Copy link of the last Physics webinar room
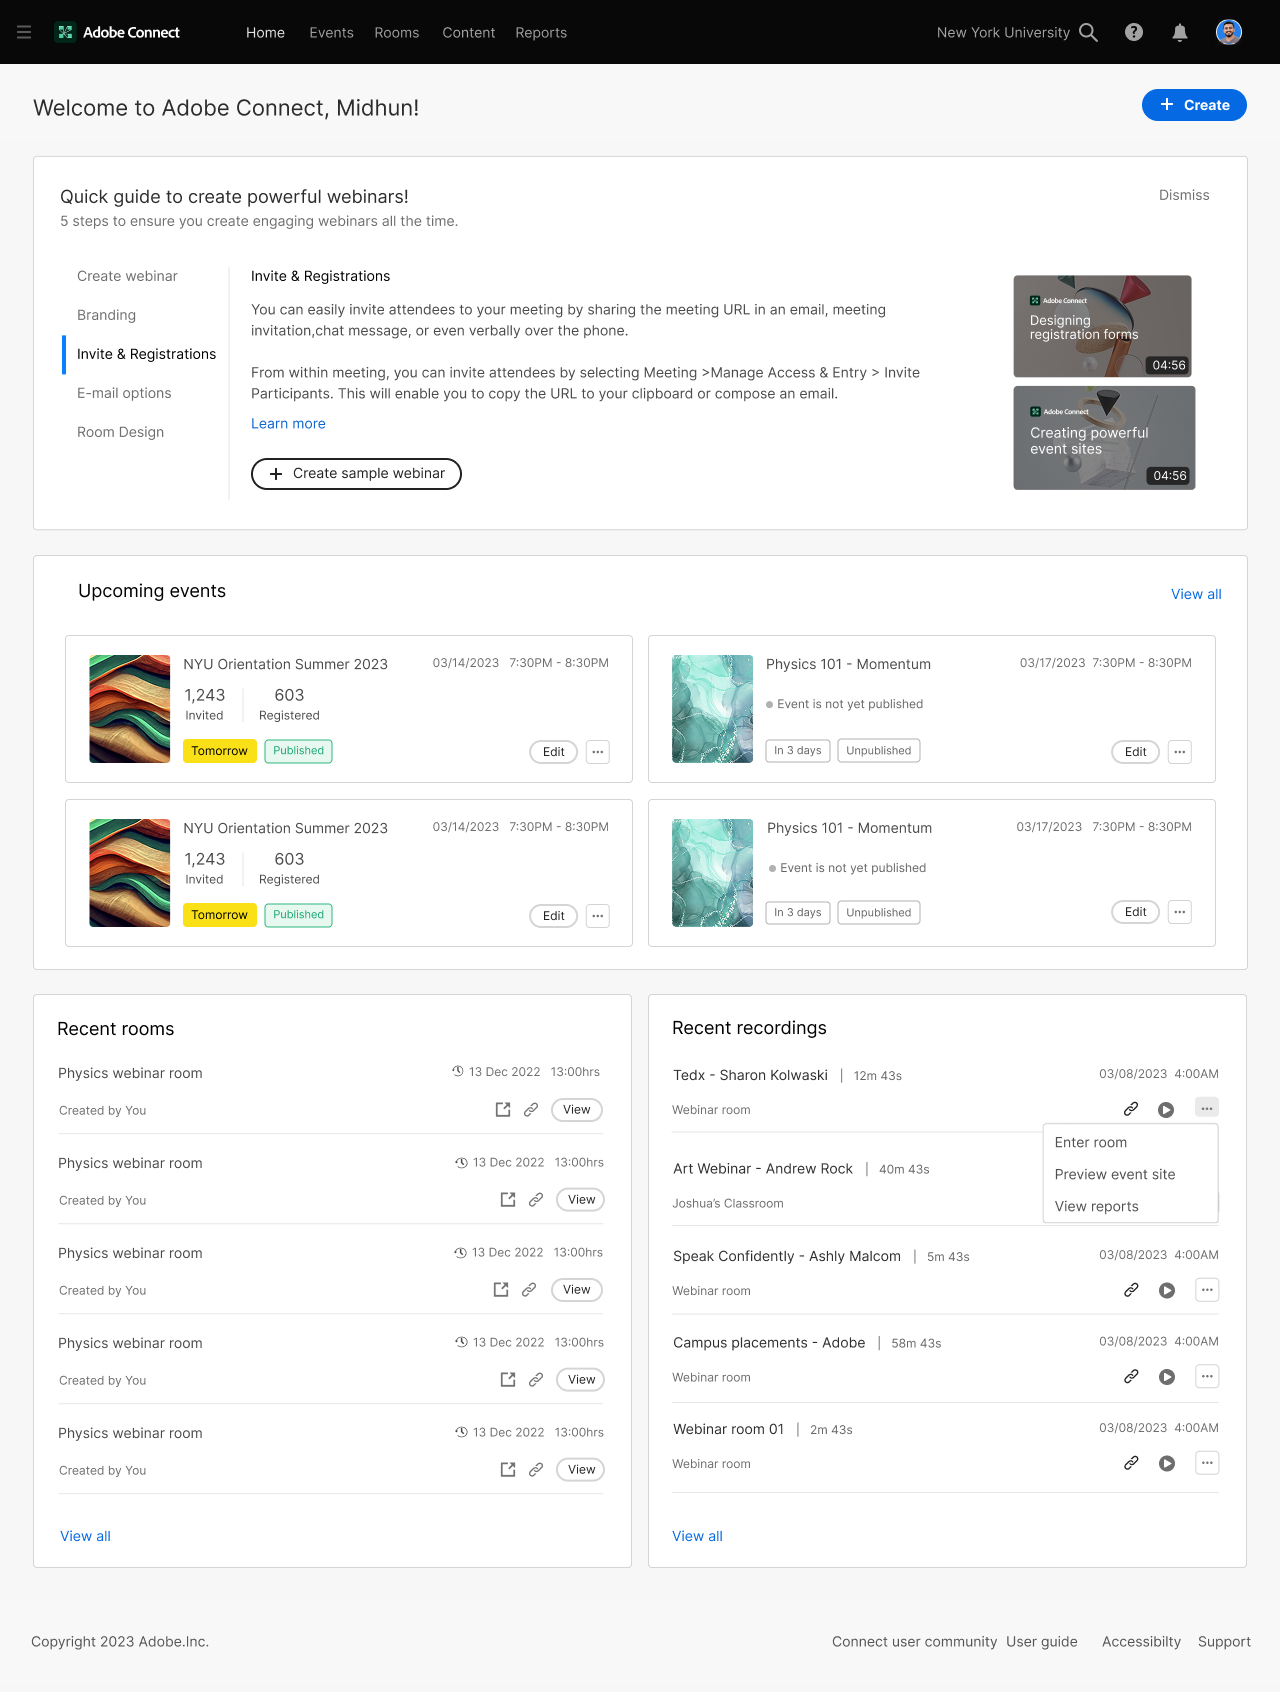Image resolution: width=1280 pixels, height=1692 pixels. [x=536, y=1469]
